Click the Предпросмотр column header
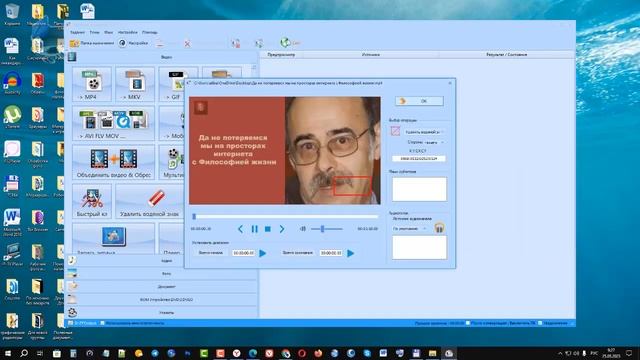 click(x=281, y=55)
